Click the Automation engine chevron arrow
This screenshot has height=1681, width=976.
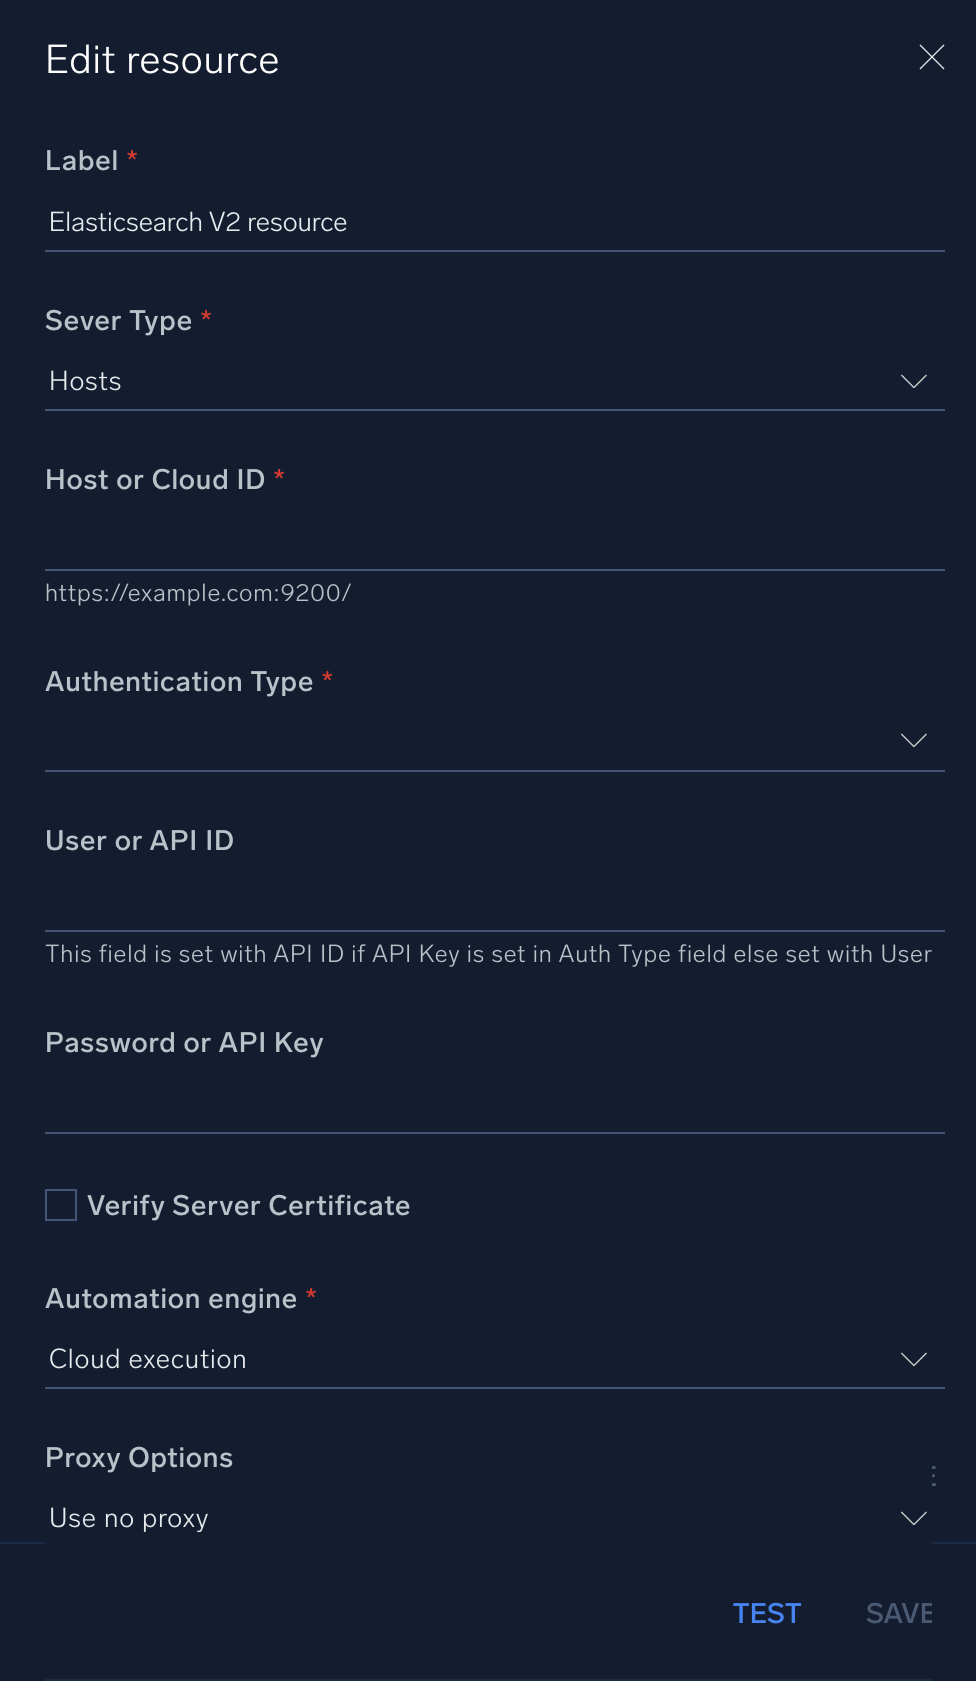(x=913, y=1360)
